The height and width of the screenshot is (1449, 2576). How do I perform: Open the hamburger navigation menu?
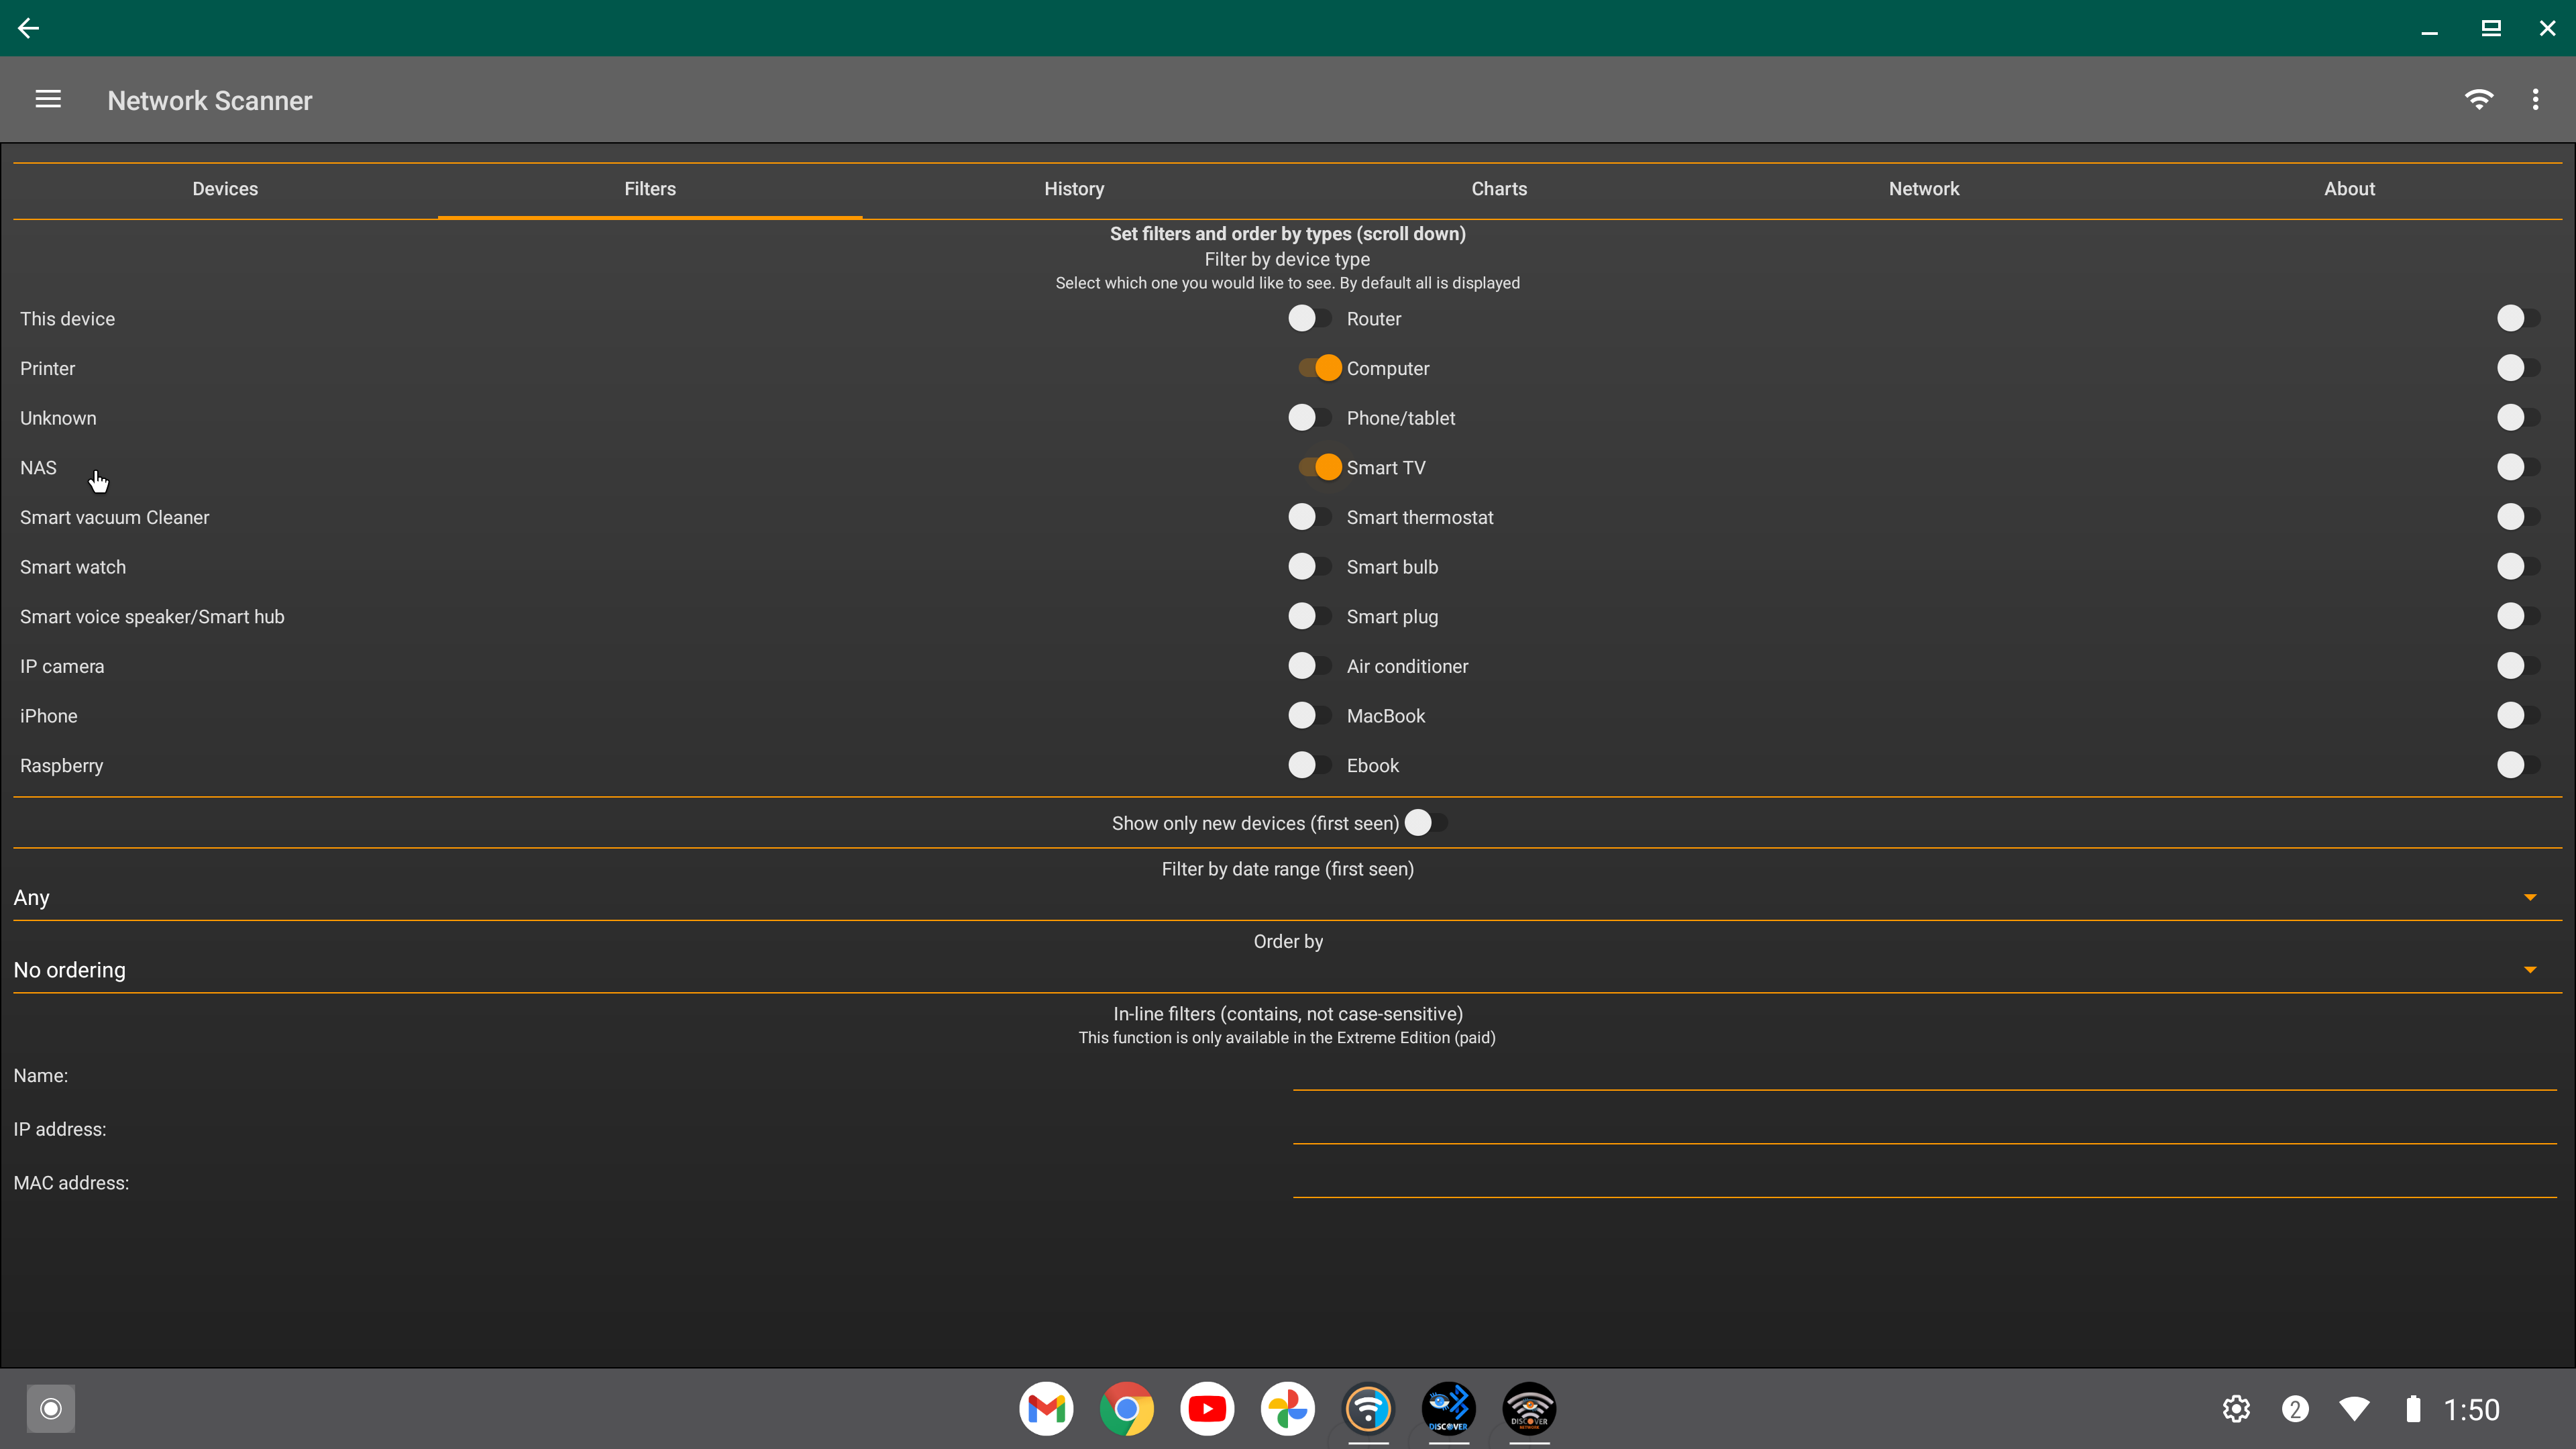[x=48, y=100]
